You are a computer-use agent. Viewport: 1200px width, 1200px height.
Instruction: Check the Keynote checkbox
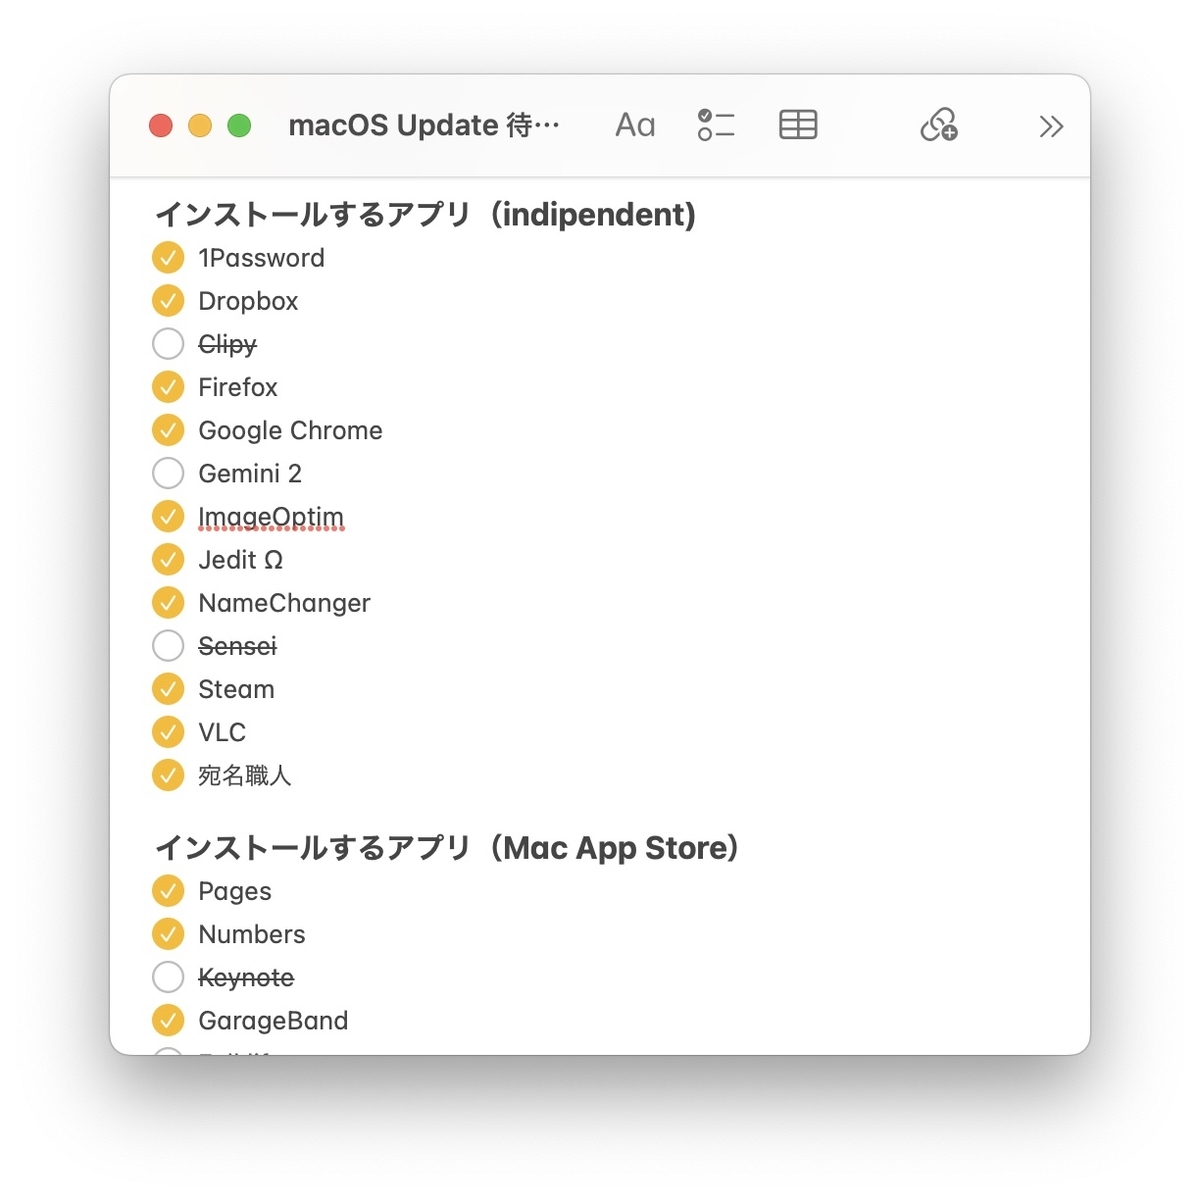tap(168, 977)
